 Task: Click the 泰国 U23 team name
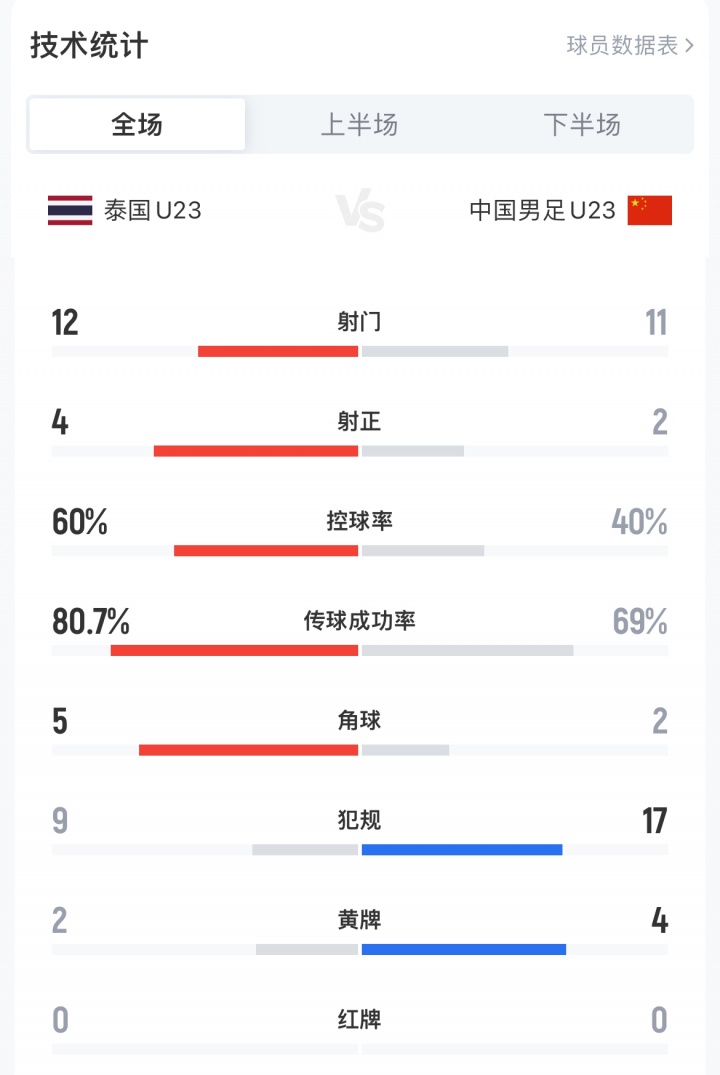153,210
